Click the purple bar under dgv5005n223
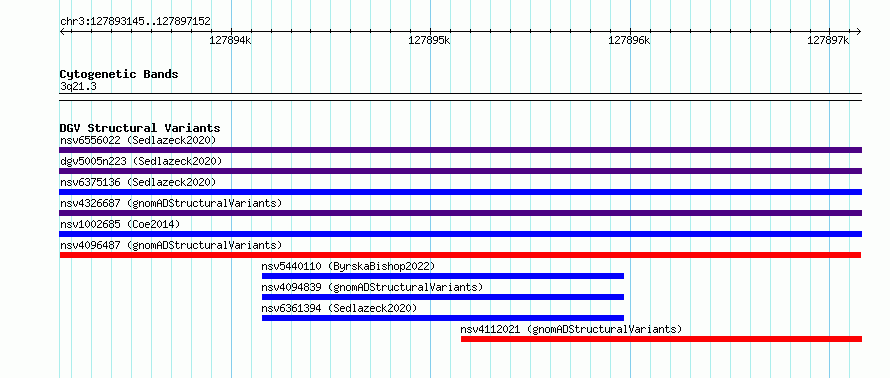Image resolution: width=890 pixels, height=378 pixels. pos(460,171)
